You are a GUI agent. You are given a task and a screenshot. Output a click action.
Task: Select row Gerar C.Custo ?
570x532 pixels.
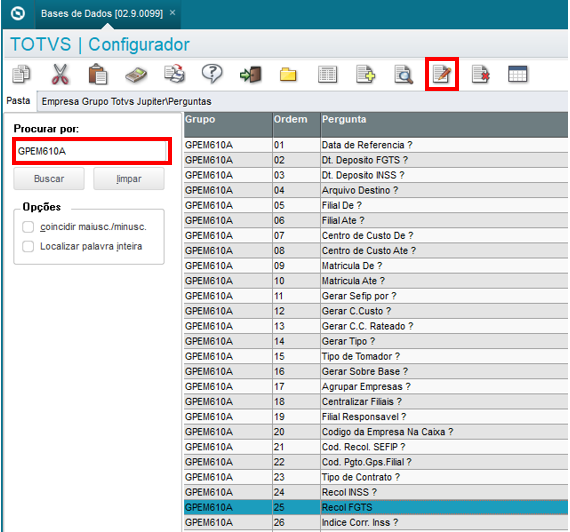click(x=376, y=311)
